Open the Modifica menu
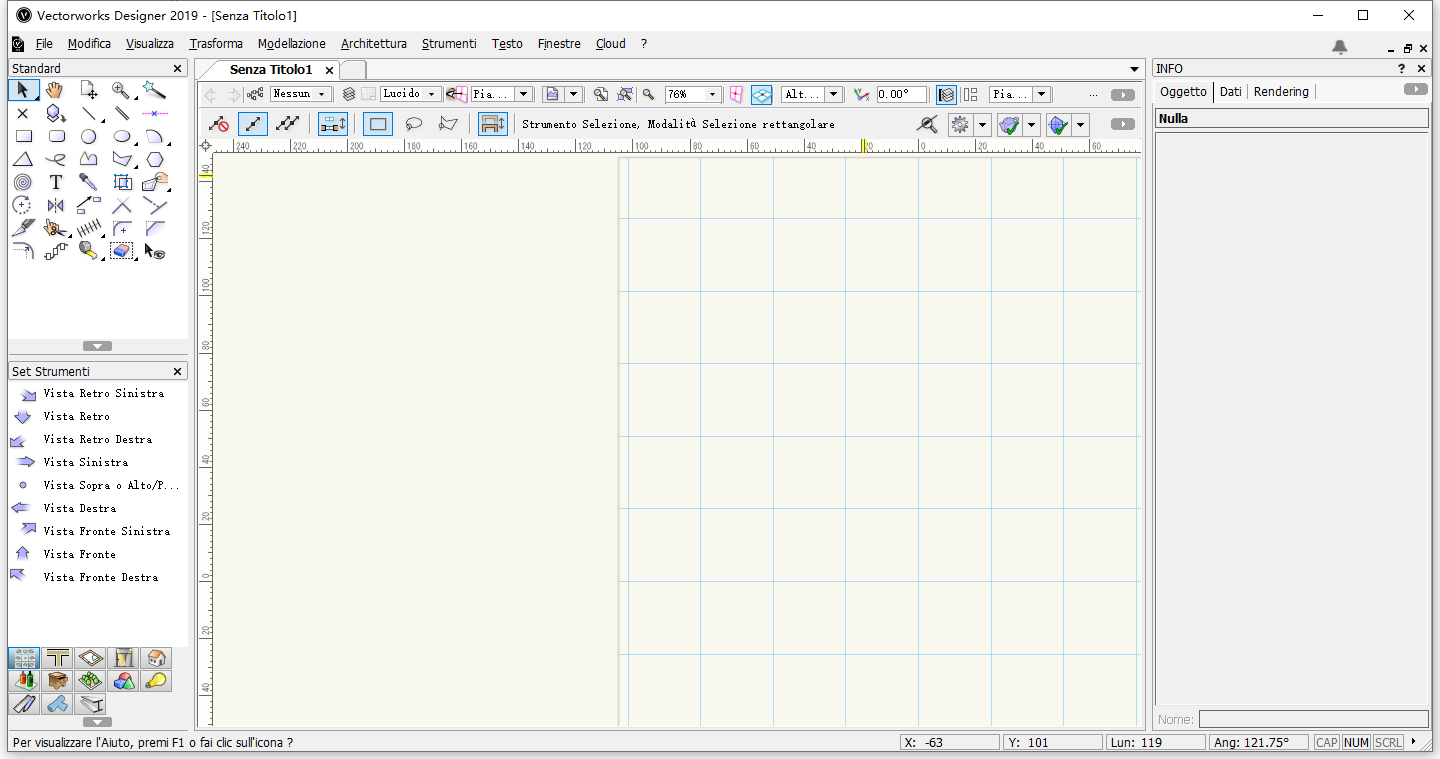1440x759 pixels. coord(89,44)
